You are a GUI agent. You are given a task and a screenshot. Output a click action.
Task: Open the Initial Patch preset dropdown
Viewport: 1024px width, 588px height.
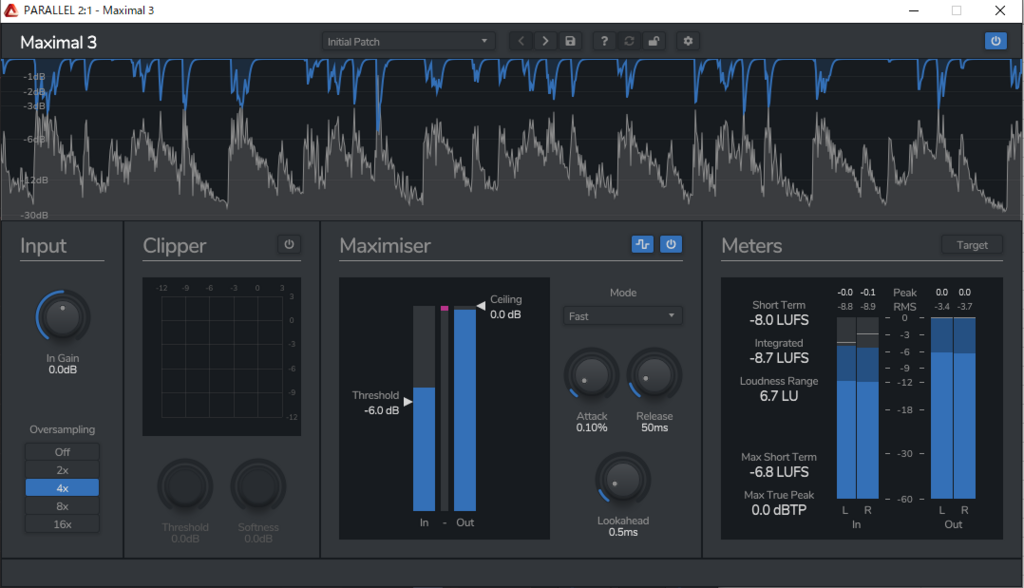(x=408, y=41)
